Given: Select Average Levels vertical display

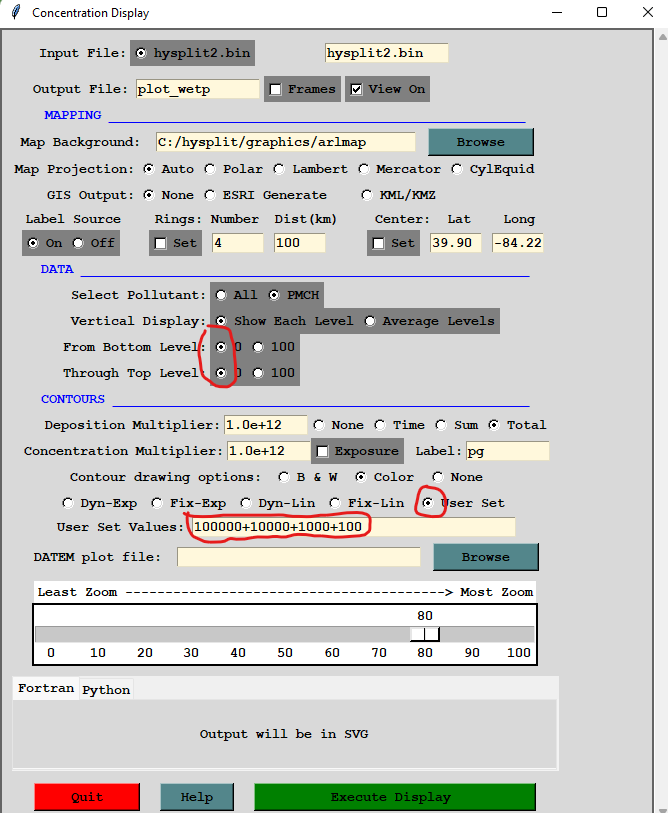Looking at the screenshot, I should [371, 321].
